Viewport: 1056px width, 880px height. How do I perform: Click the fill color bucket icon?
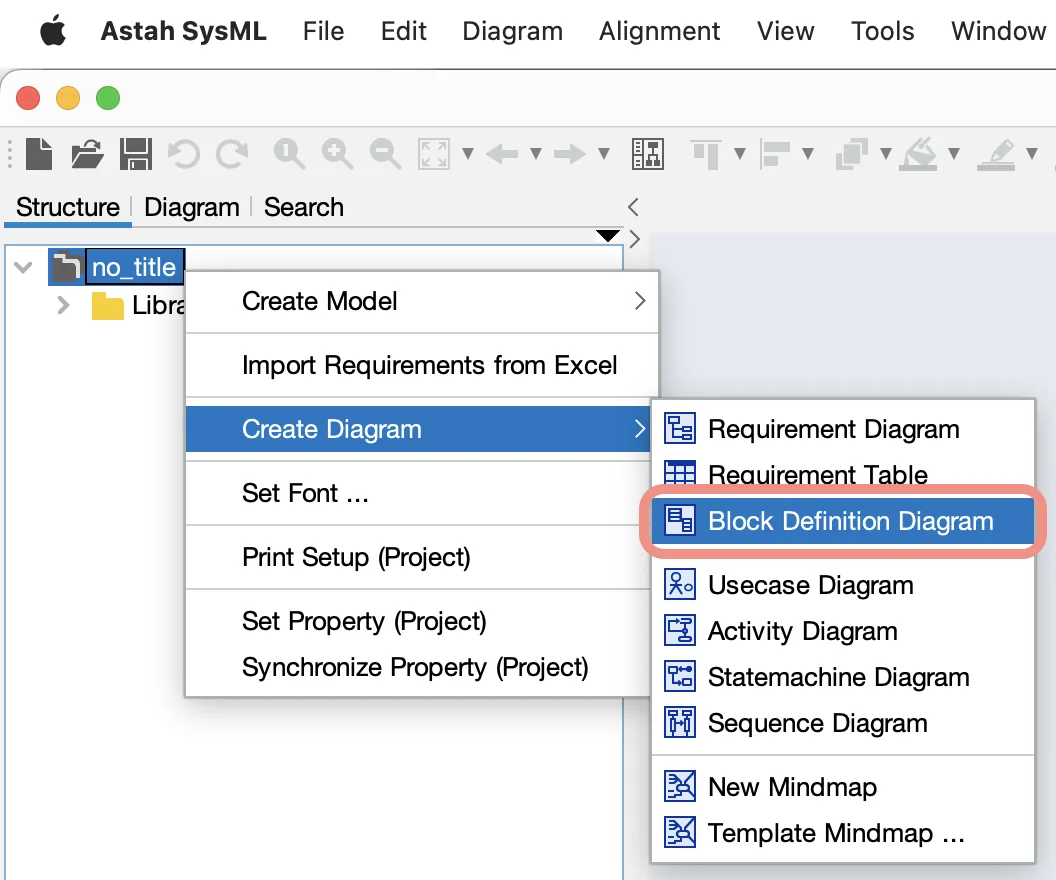click(921, 154)
